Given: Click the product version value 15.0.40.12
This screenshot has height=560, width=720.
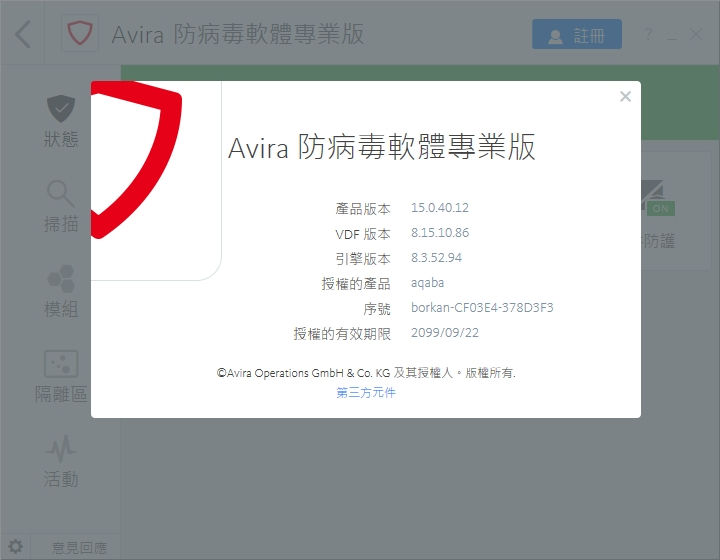Looking at the screenshot, I should click(439, 208).
